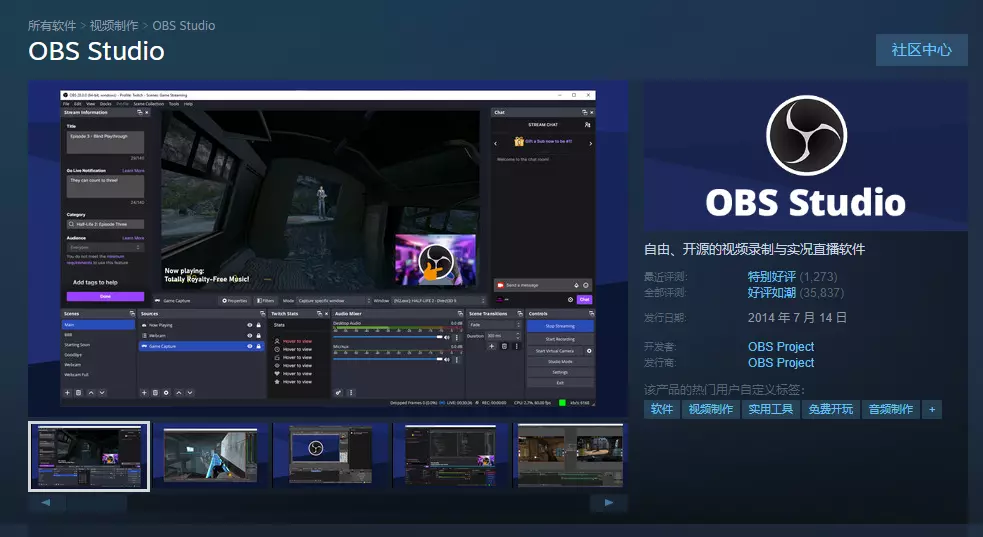Toggle visibility of Now Playing source
Viewport: 983px width, 537px height.
[x=250, y=325]
